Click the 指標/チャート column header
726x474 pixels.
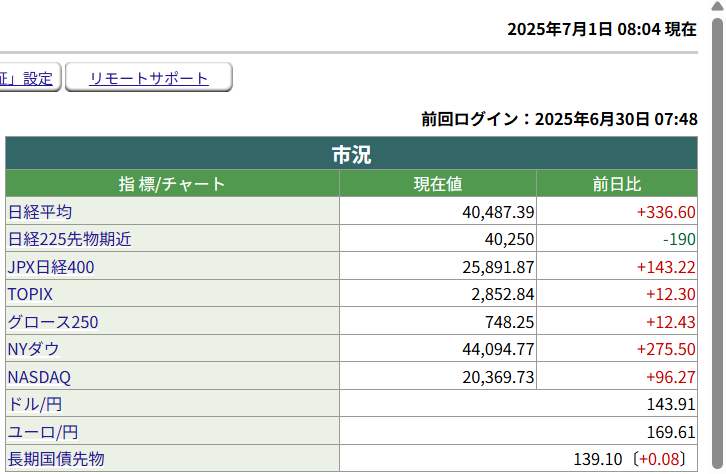tap(172, 184)
